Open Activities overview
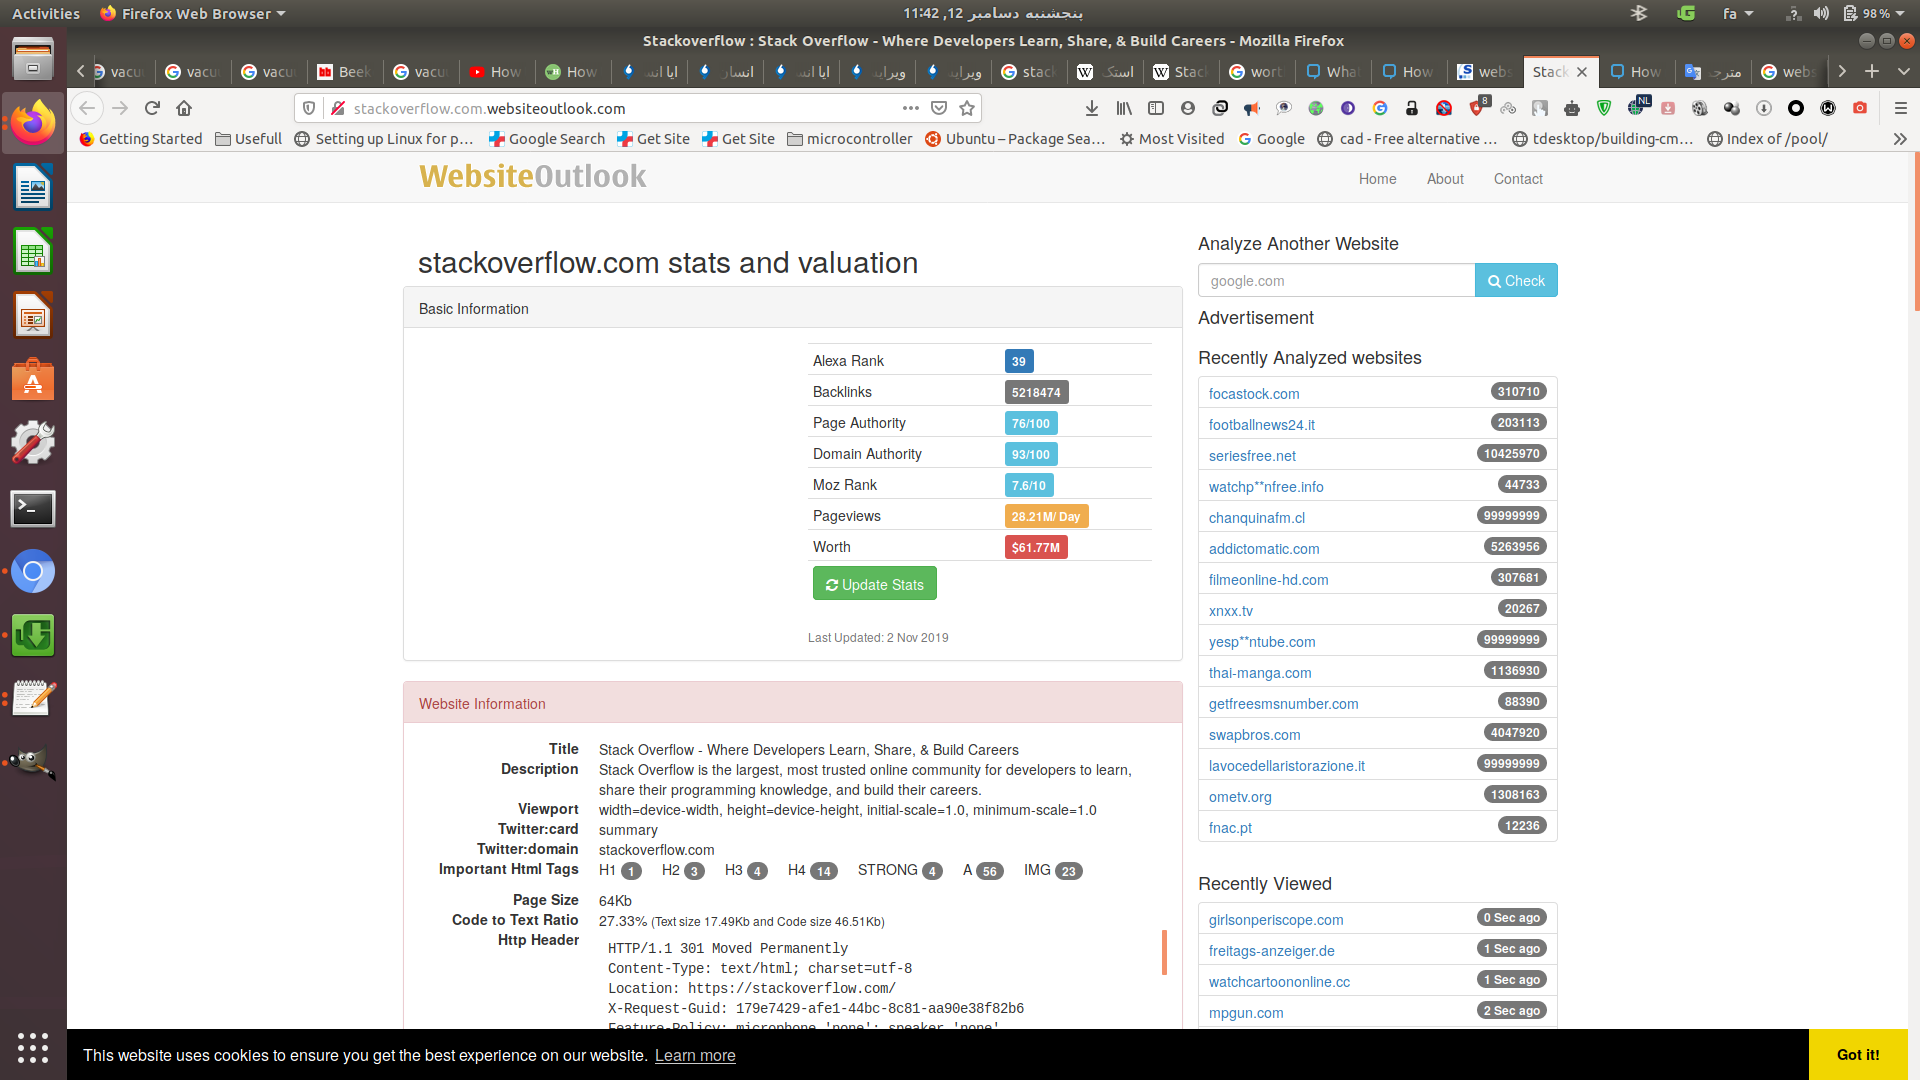Image resolution: width=1920 pixels, height=1080 pixels. (46, 13)
